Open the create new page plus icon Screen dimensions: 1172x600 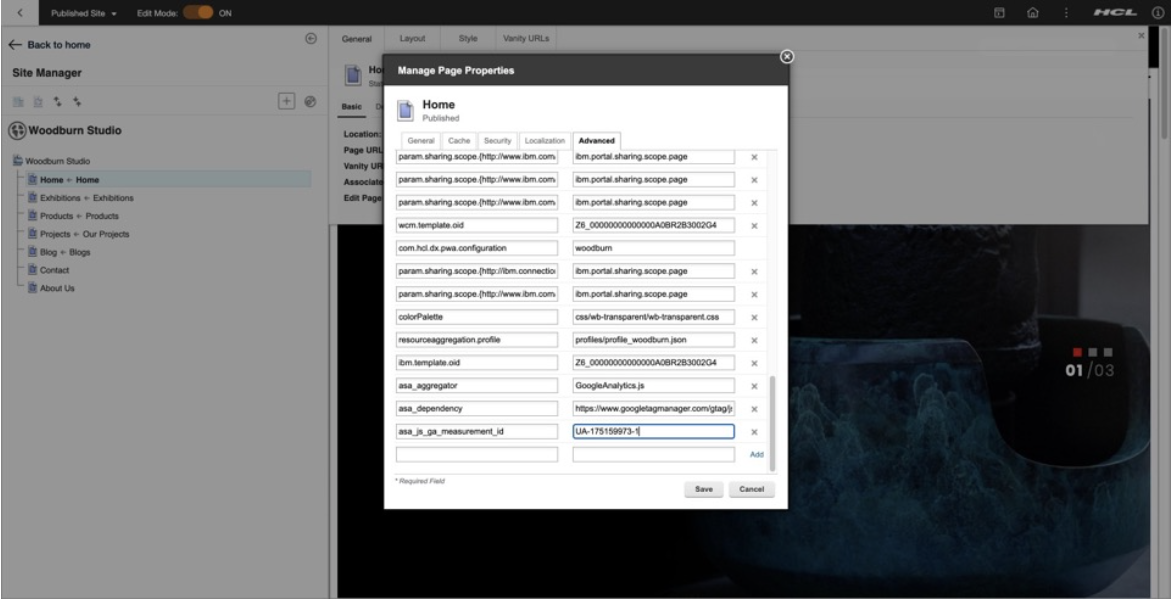287,101
